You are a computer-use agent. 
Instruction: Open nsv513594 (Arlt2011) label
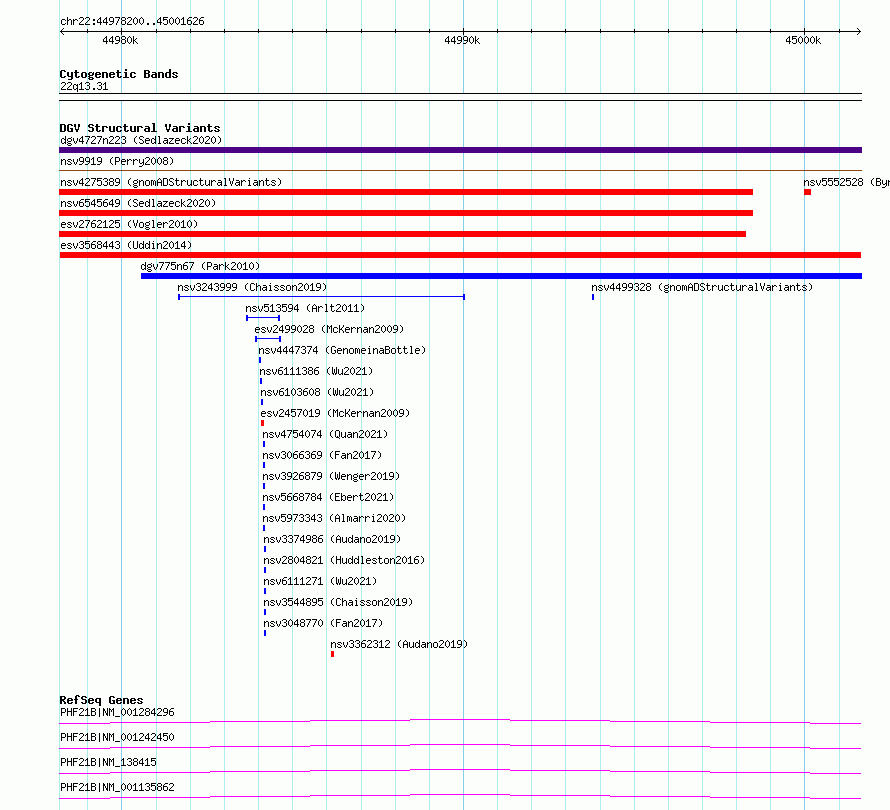pyautogui.click(x=305, y=308)
